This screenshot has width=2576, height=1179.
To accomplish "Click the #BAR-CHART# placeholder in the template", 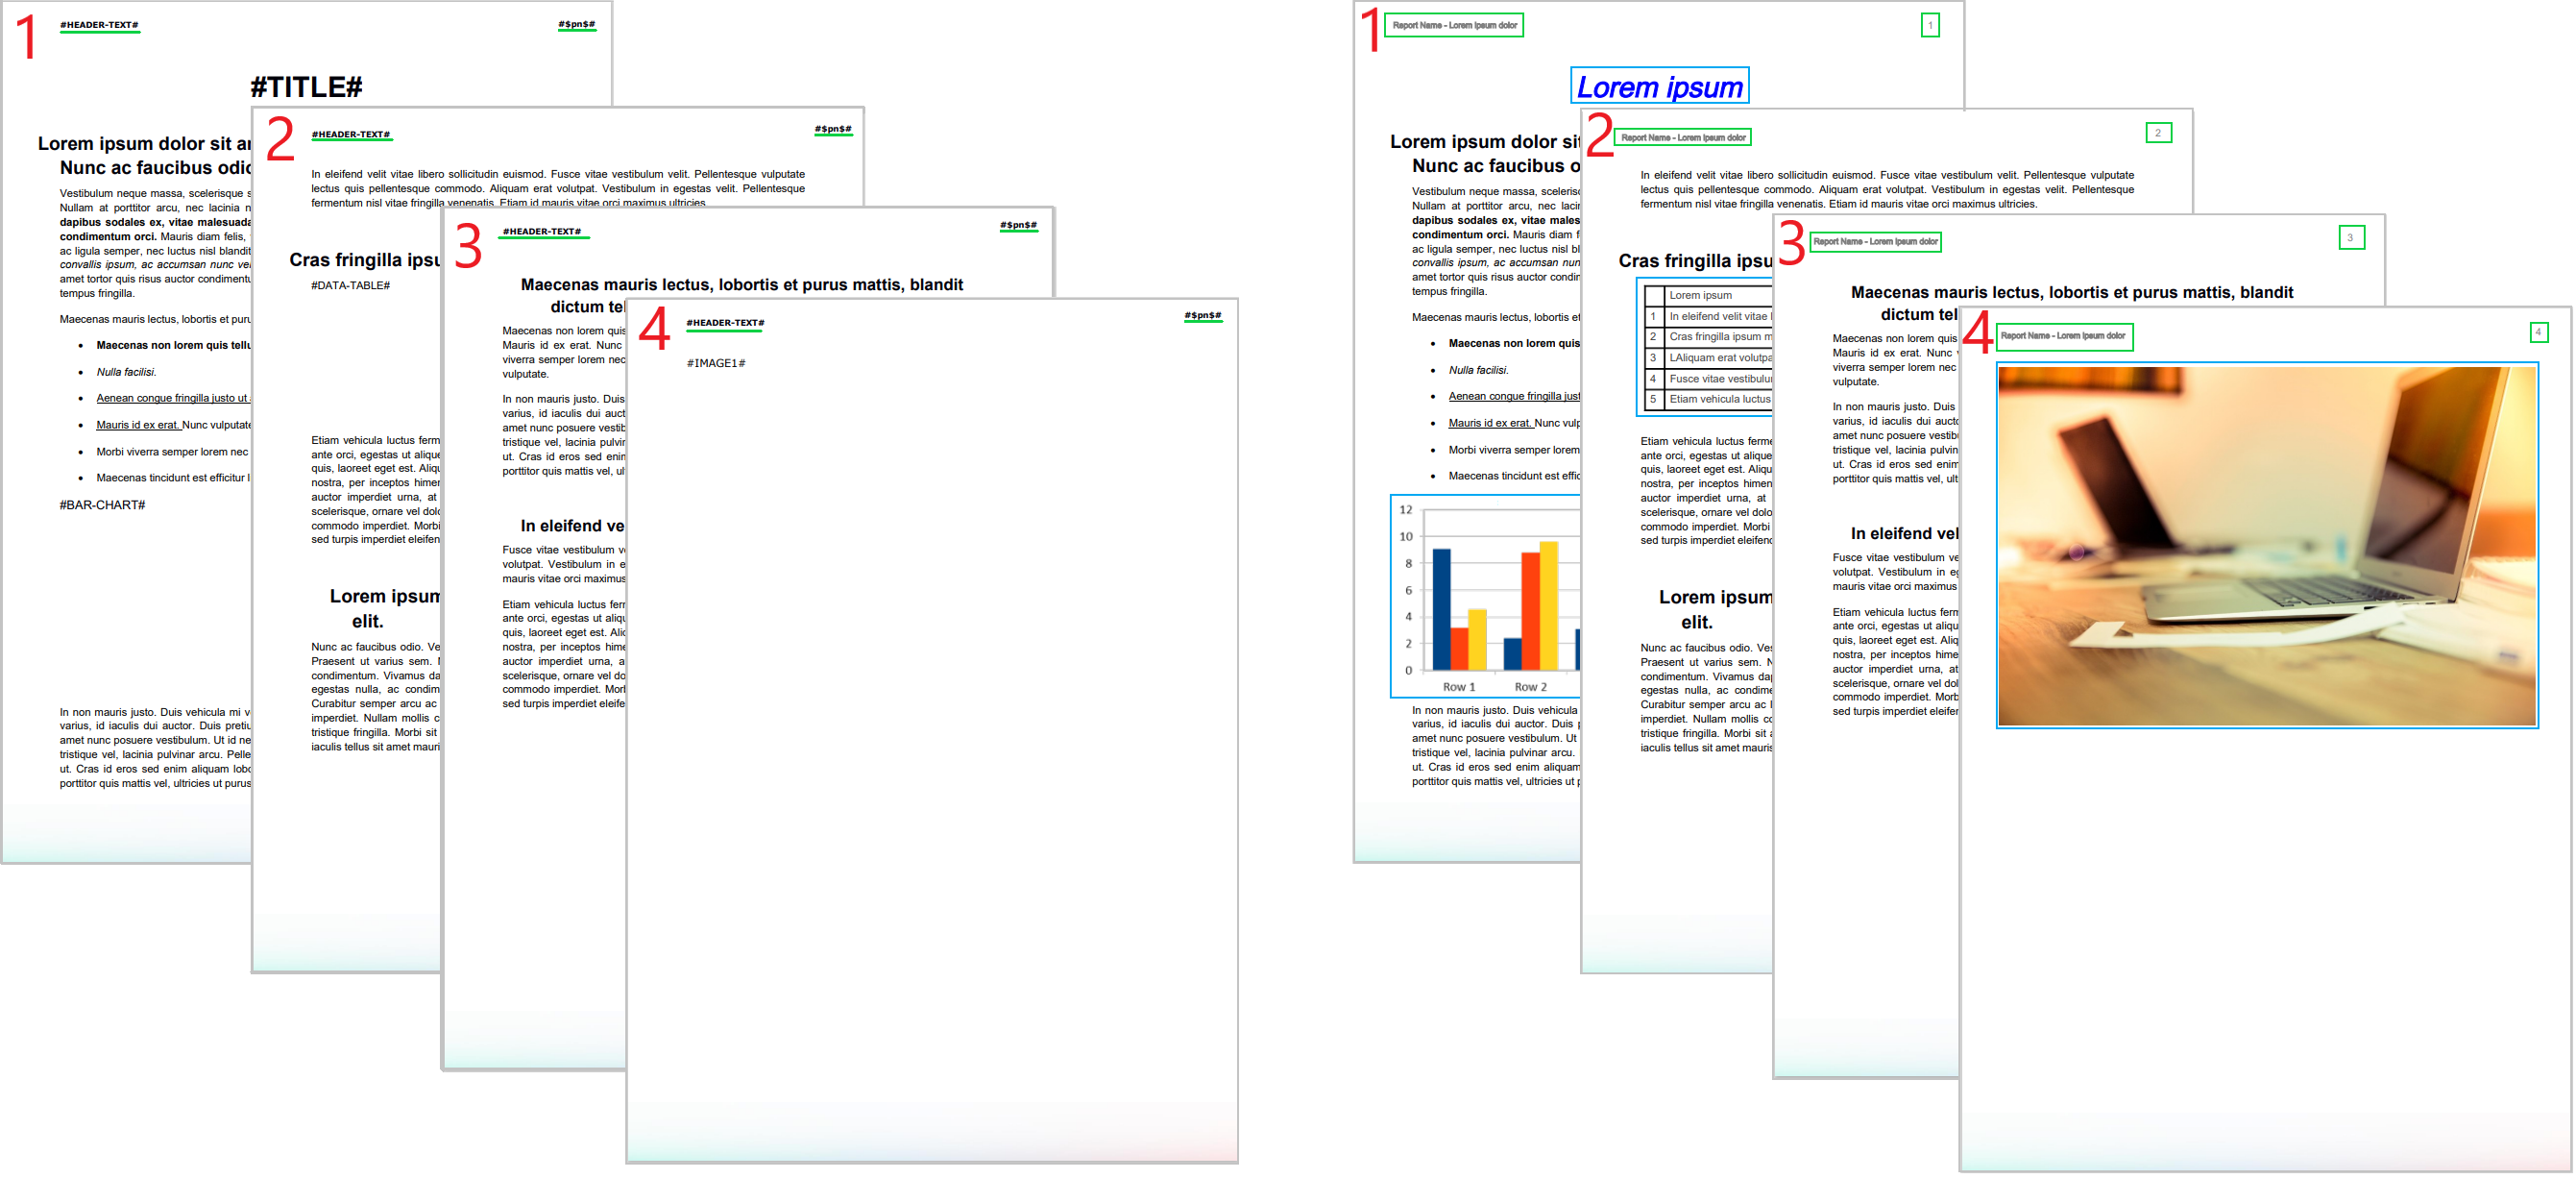I will 102,505.
